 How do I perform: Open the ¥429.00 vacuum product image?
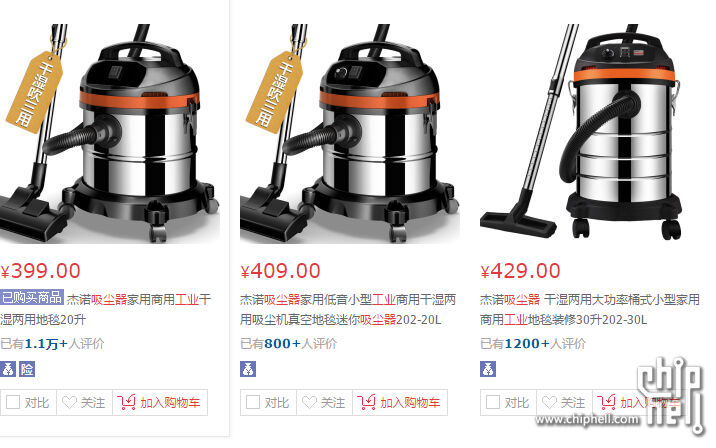[x=590, y=134]
